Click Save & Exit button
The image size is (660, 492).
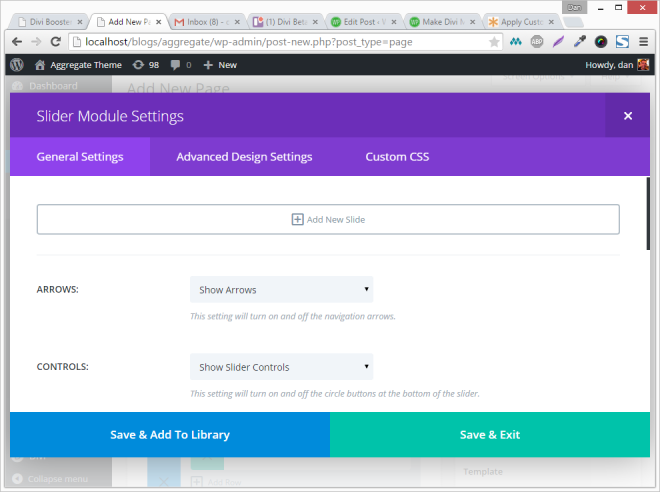coord(490,434)
